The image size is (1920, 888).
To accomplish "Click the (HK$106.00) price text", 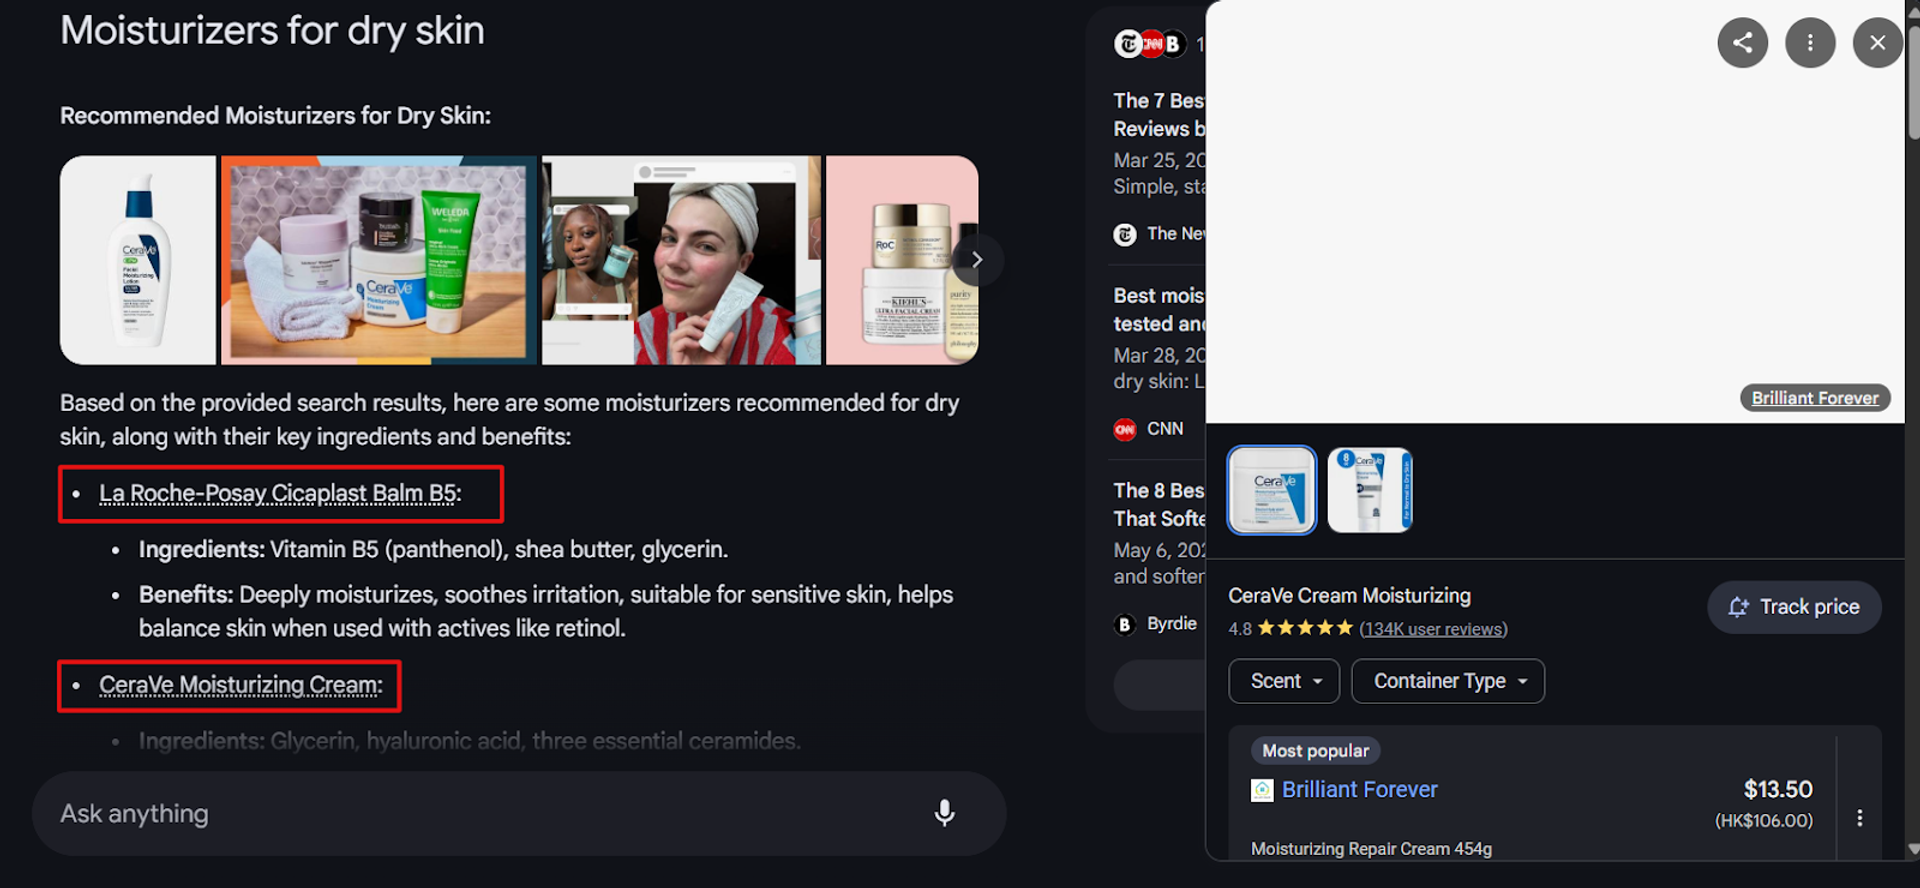I will coord(1764,821).
